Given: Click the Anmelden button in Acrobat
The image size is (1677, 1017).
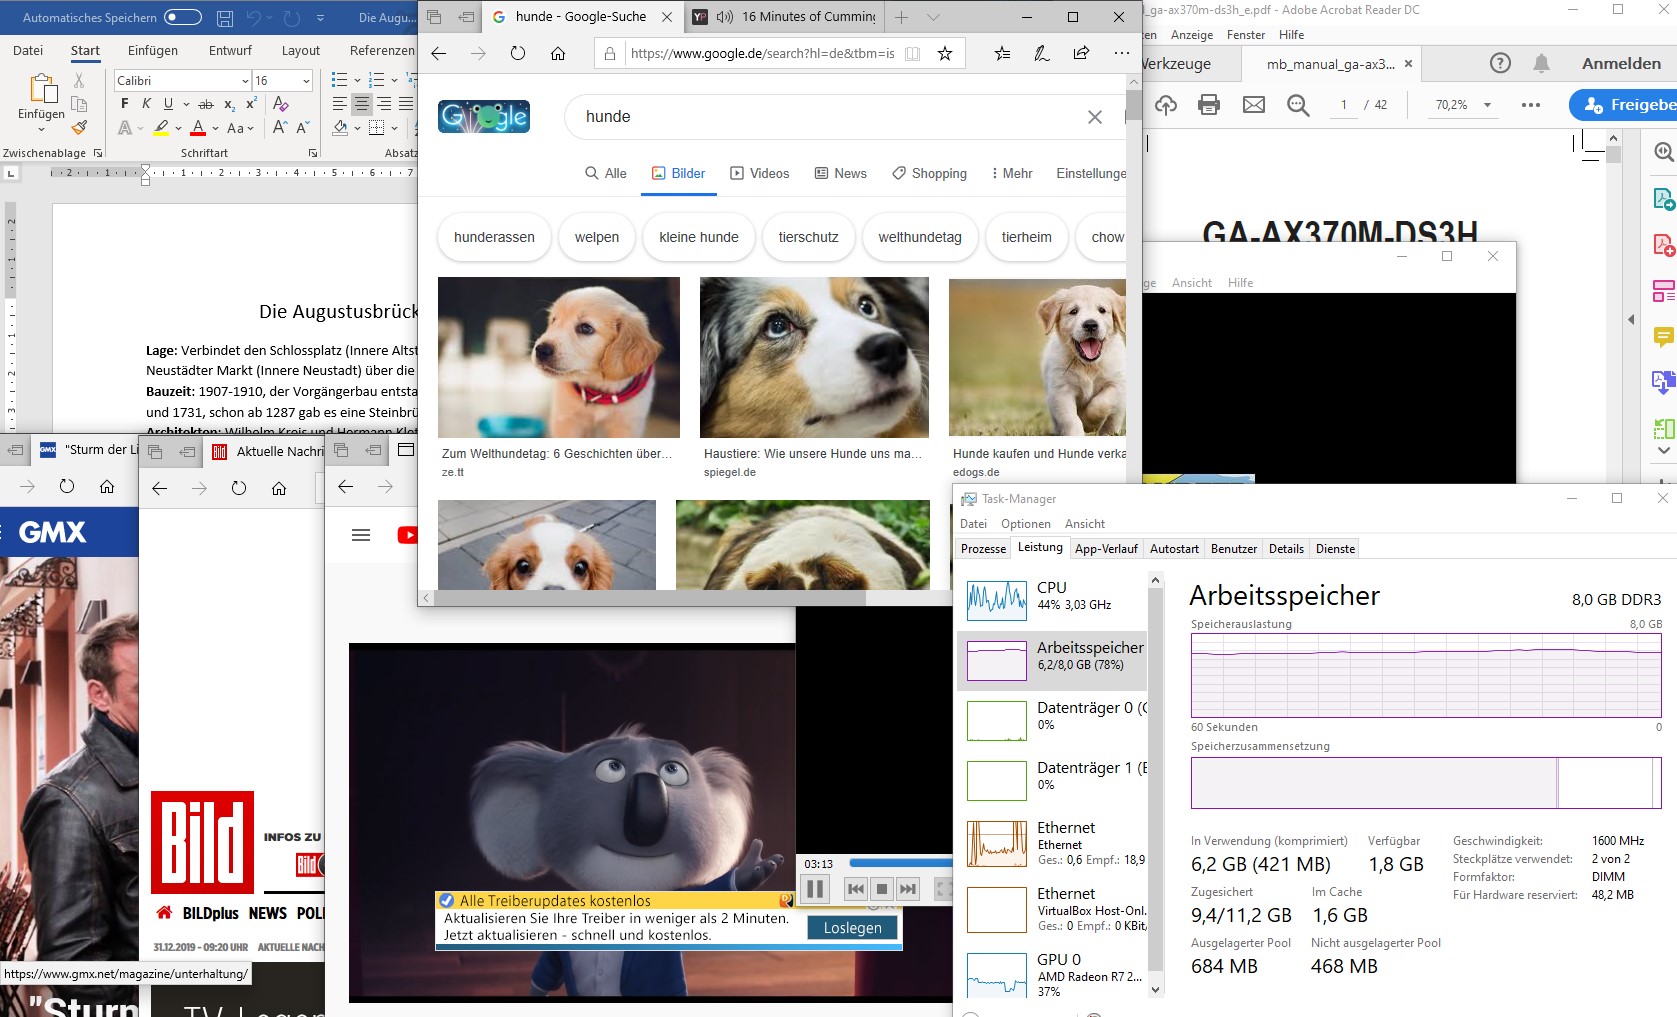Looking at the screenshot, I should pyautogui.click(x=1621, y=63).
